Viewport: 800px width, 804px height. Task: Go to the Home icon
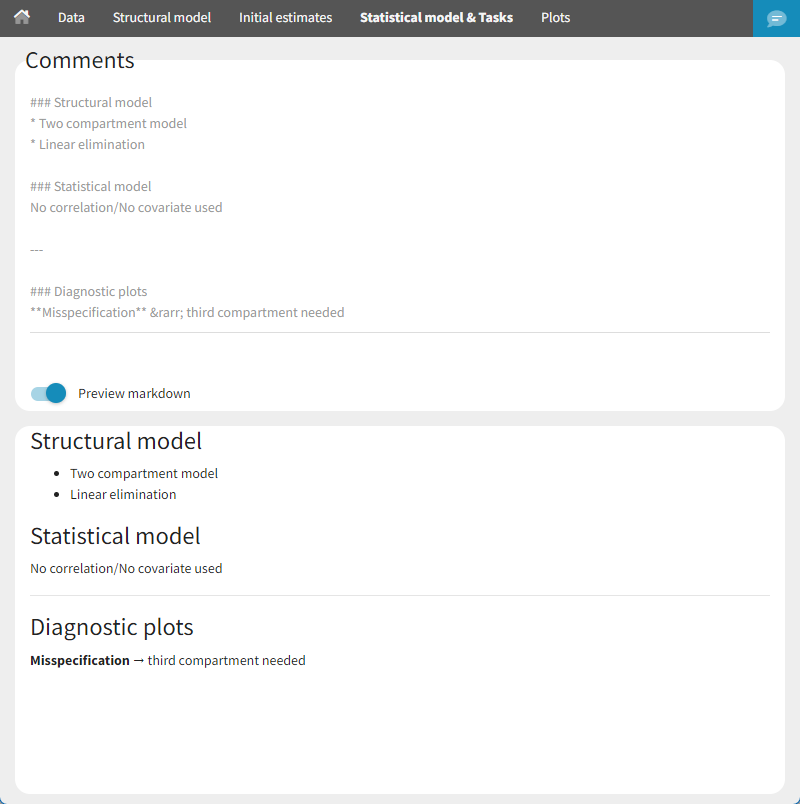click(x=22, y=17)
